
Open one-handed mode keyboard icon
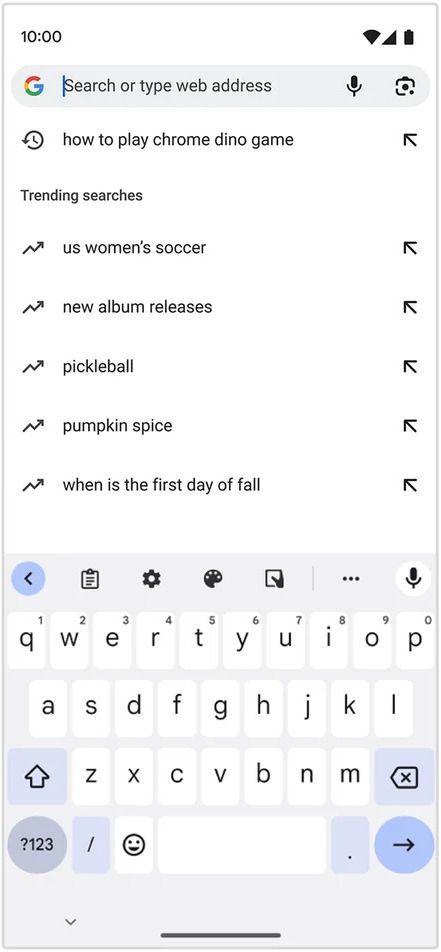point(275,579)
